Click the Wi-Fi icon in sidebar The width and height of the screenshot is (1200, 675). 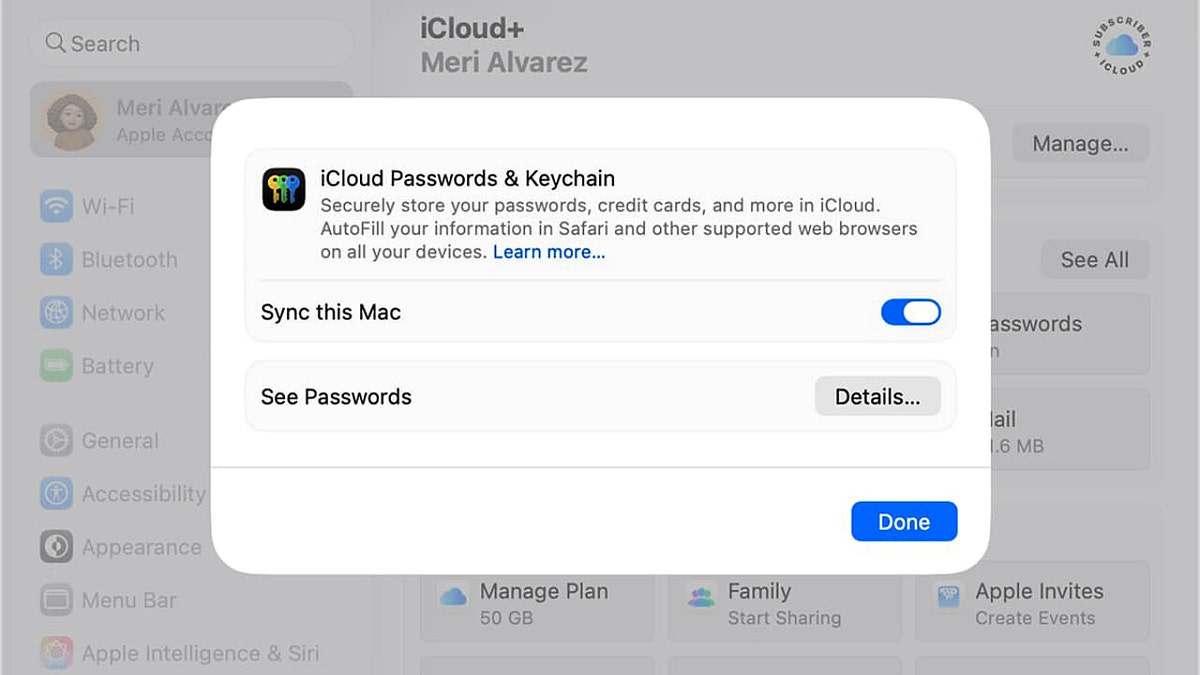pyautogui.click(x=56, y=206)
